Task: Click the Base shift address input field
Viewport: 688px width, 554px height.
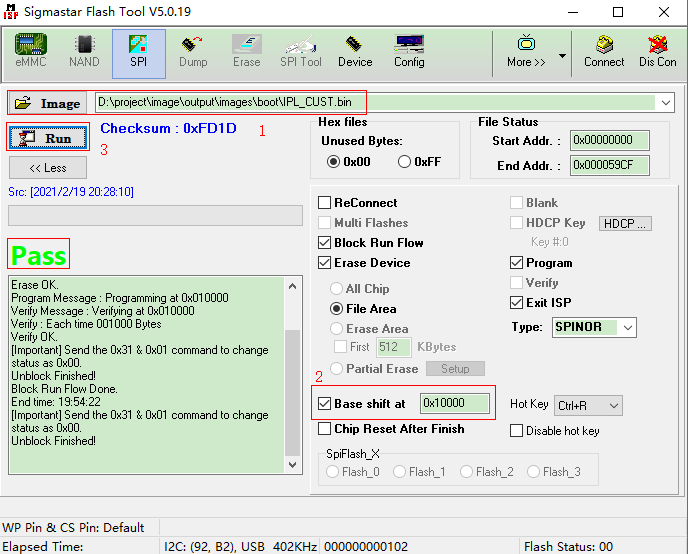Action: click(x=455, y=404)
